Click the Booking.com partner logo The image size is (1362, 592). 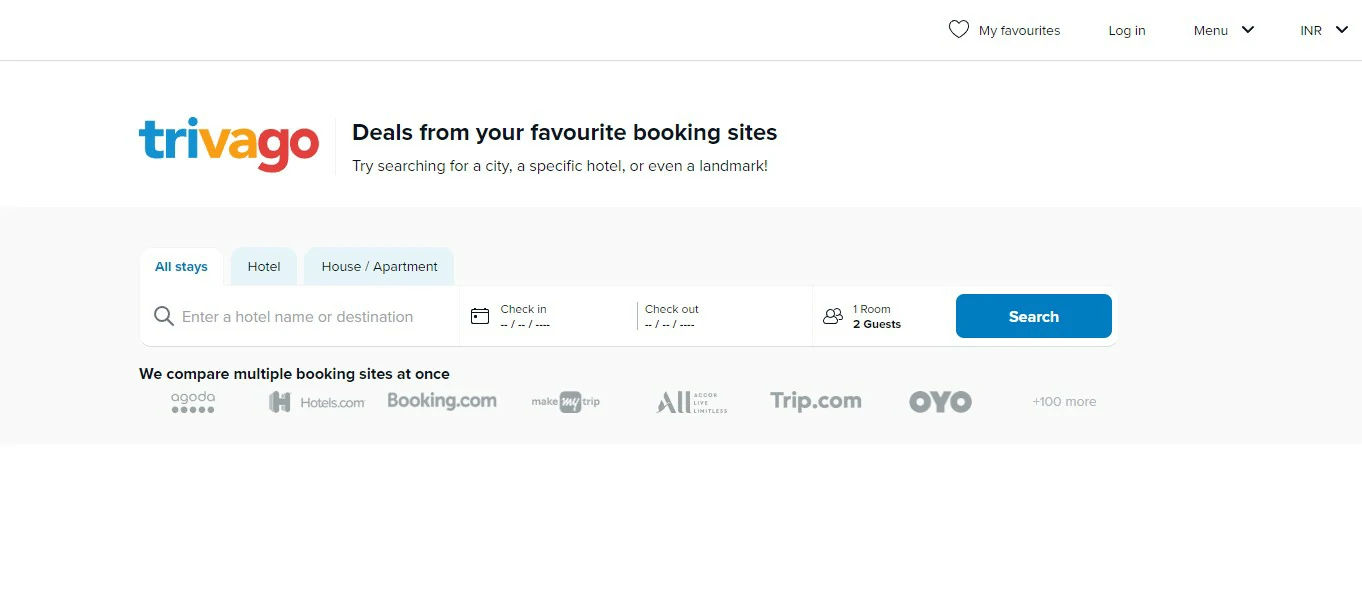pyautogui.click(x=442, y=401)
